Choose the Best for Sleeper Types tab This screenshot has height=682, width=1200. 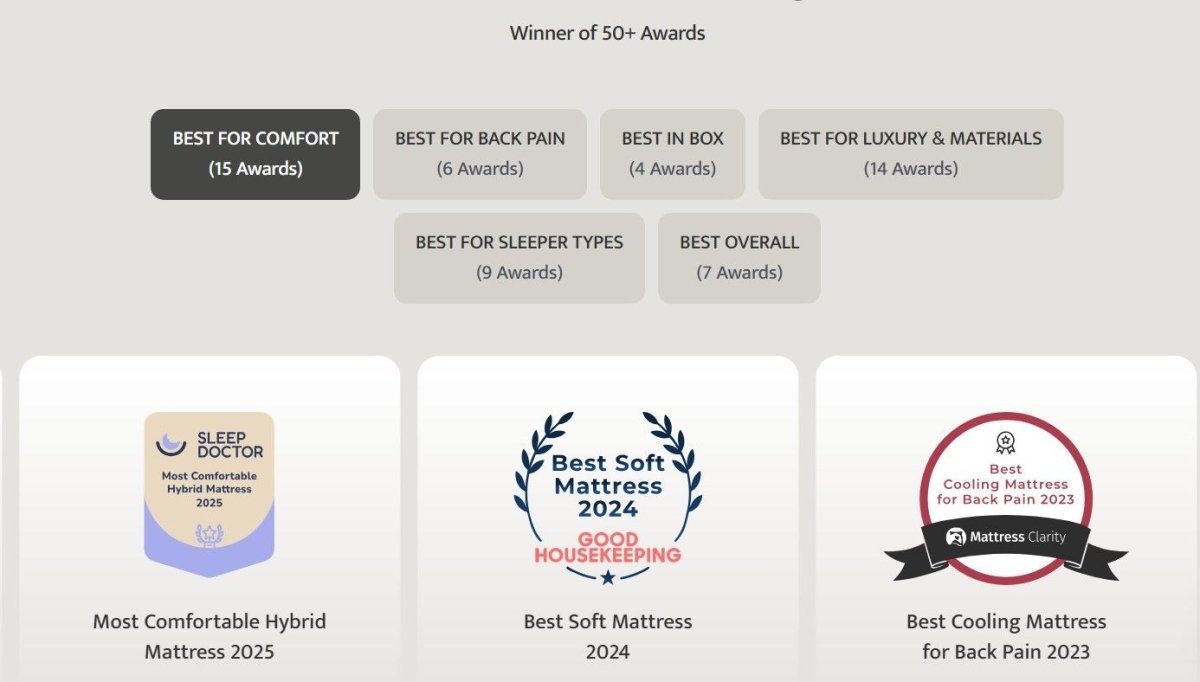(x=519, y=258)
